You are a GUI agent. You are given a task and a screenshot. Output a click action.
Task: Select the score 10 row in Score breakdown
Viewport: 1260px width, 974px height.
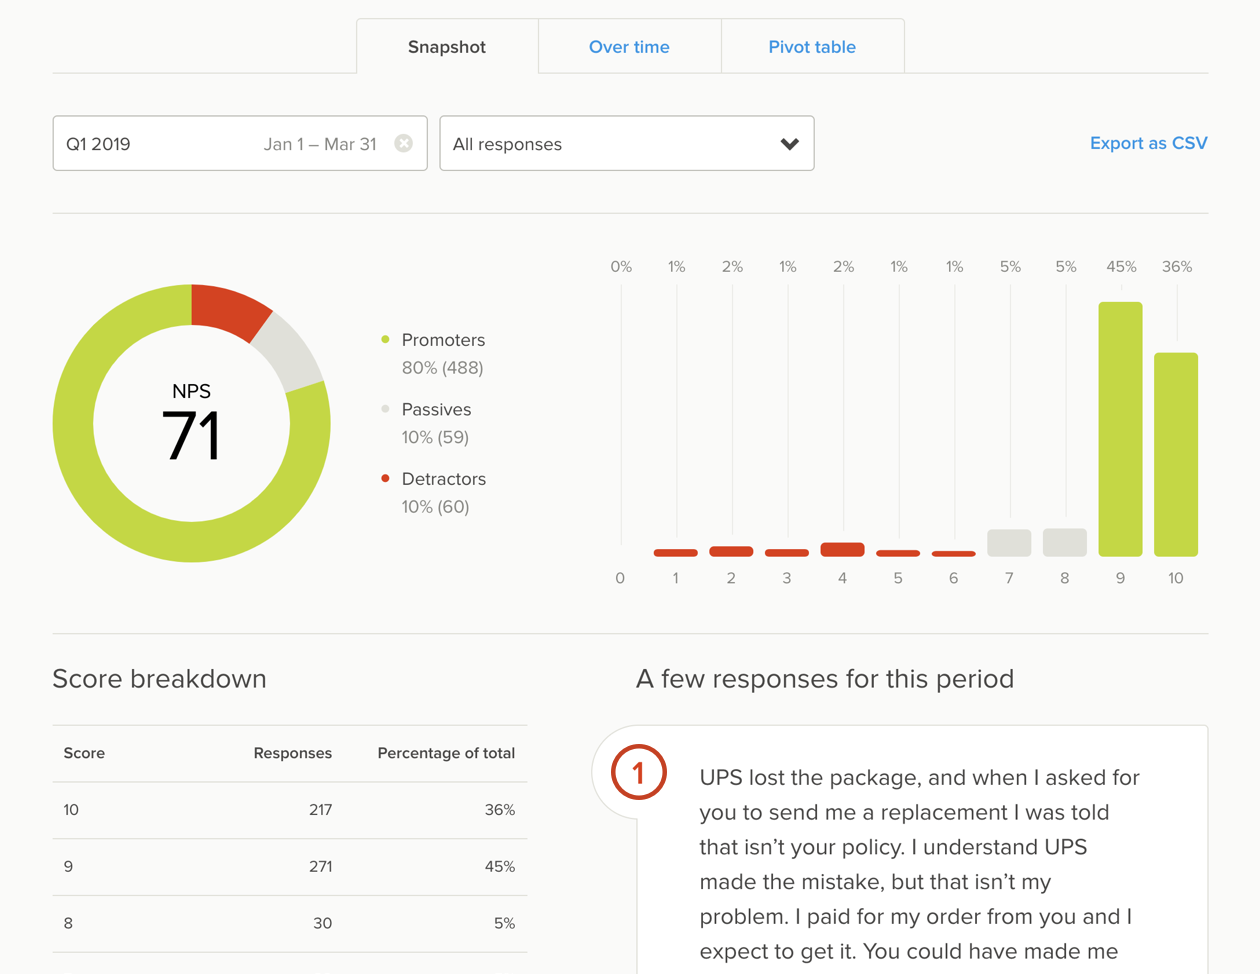290,810
